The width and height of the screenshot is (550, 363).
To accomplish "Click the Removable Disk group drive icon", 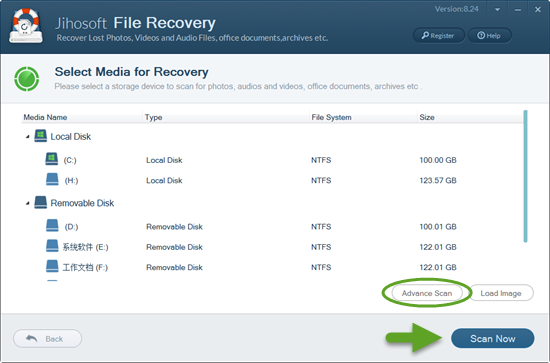I will [x=40, y=202].
